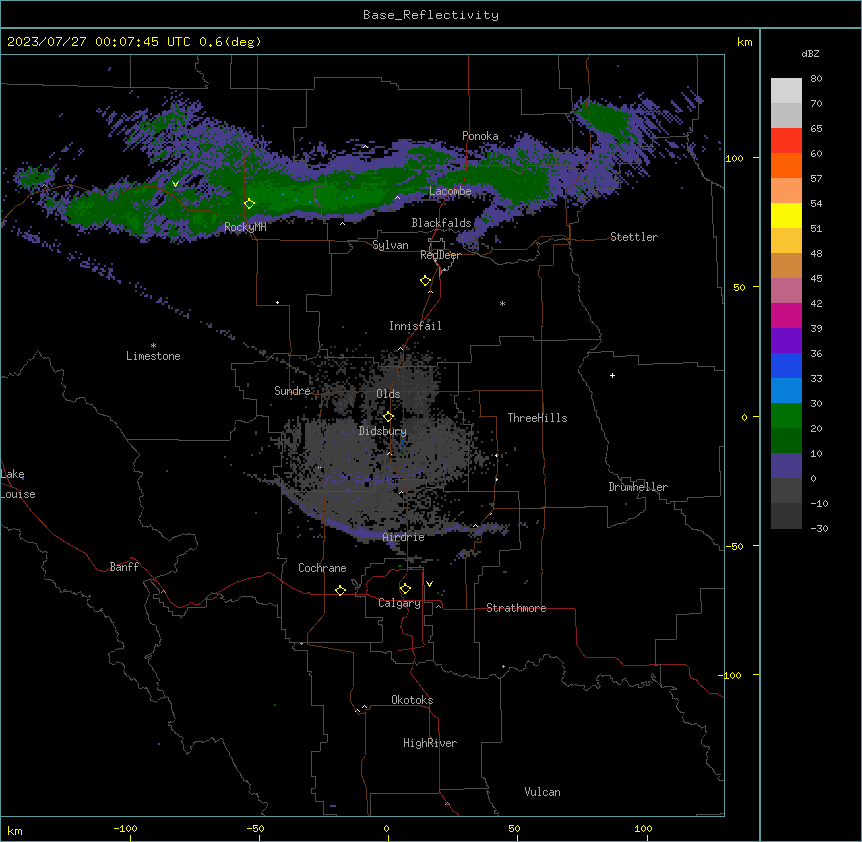Select the magenta 39-42 dBZ legend swatch
The width and height of the screenshot is (862, 842).
[x=786, y=315]
